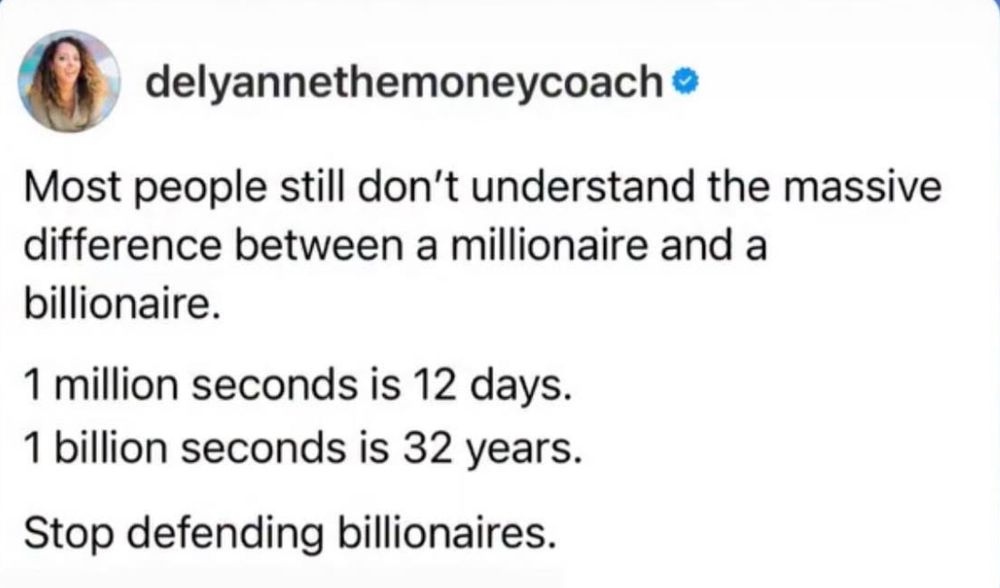Click the 'Stop defending billionaires.' sentence
The width and height of the screenshot is (1000, 588).
point(290,533)
